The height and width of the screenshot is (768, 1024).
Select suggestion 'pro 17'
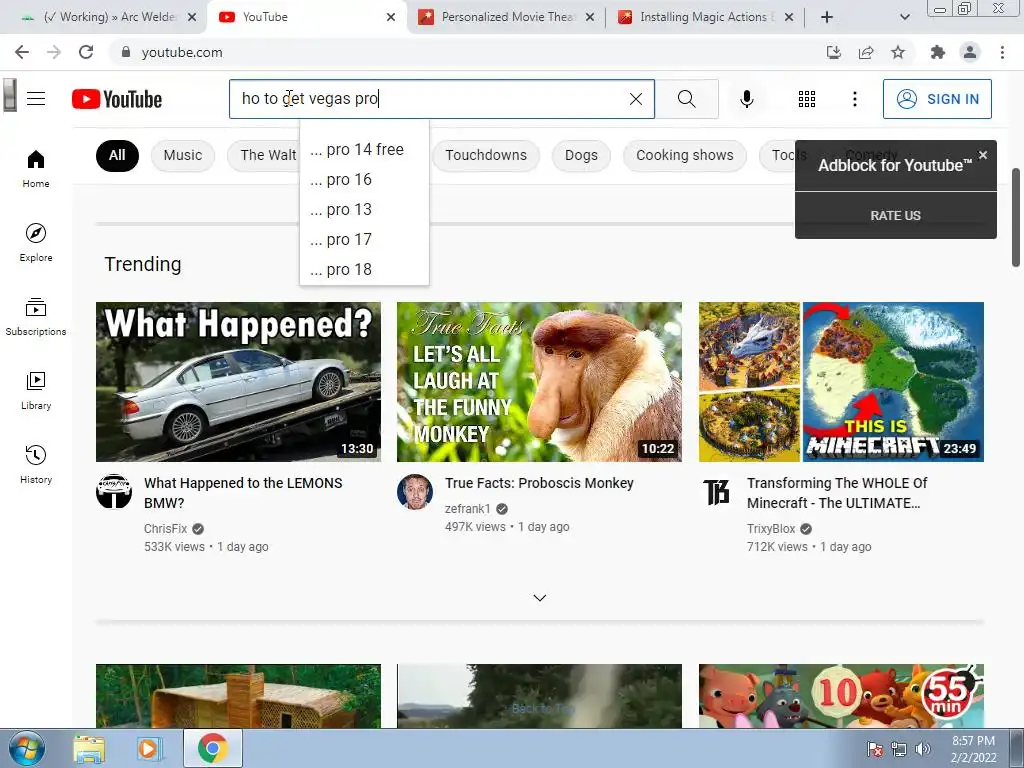pos(364,240)
